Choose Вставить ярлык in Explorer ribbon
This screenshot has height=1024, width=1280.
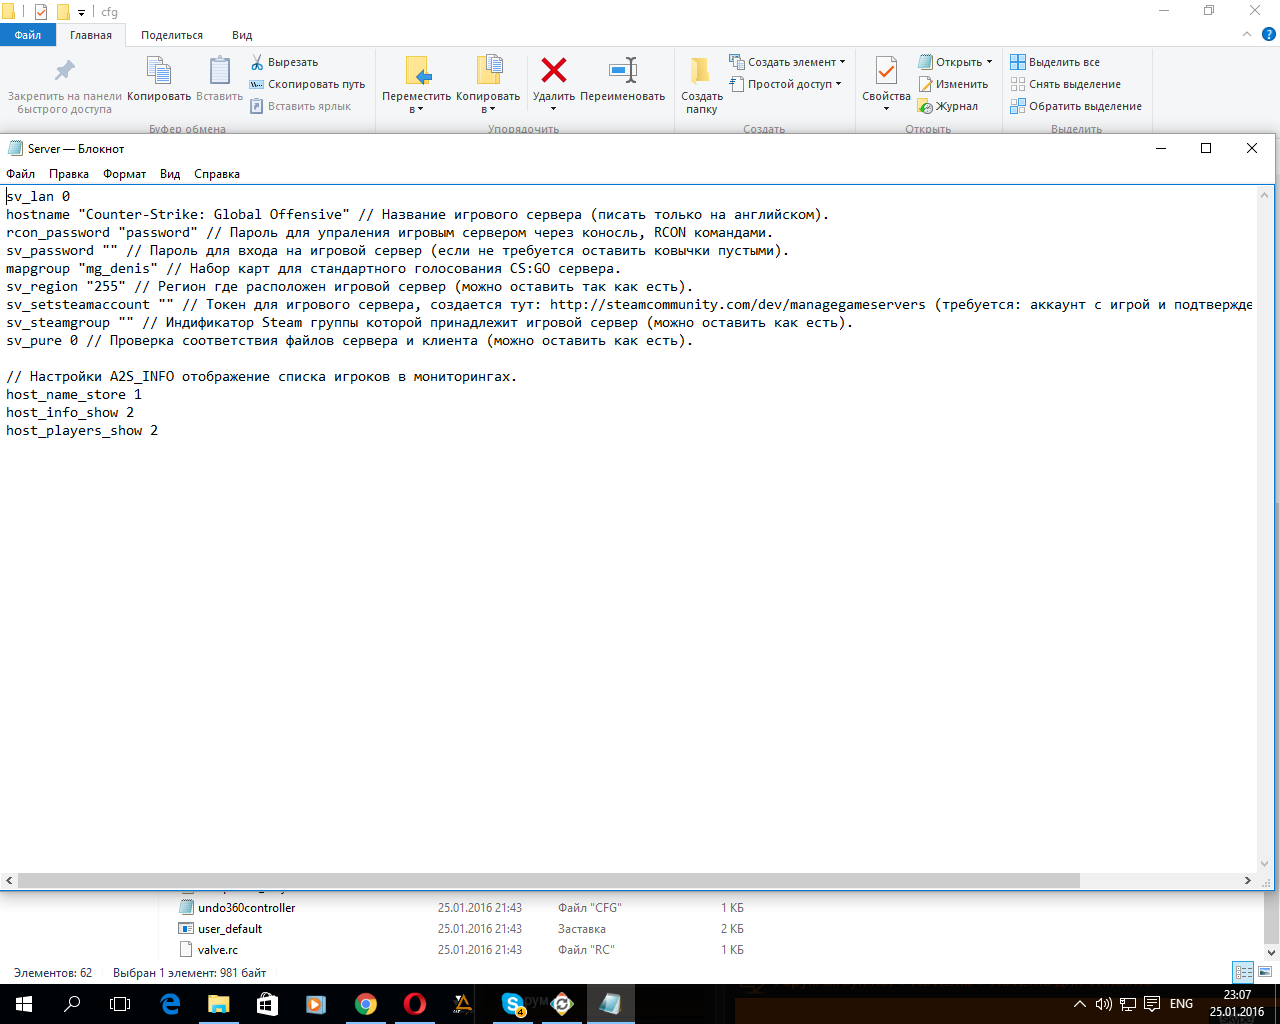coord(301,106)
